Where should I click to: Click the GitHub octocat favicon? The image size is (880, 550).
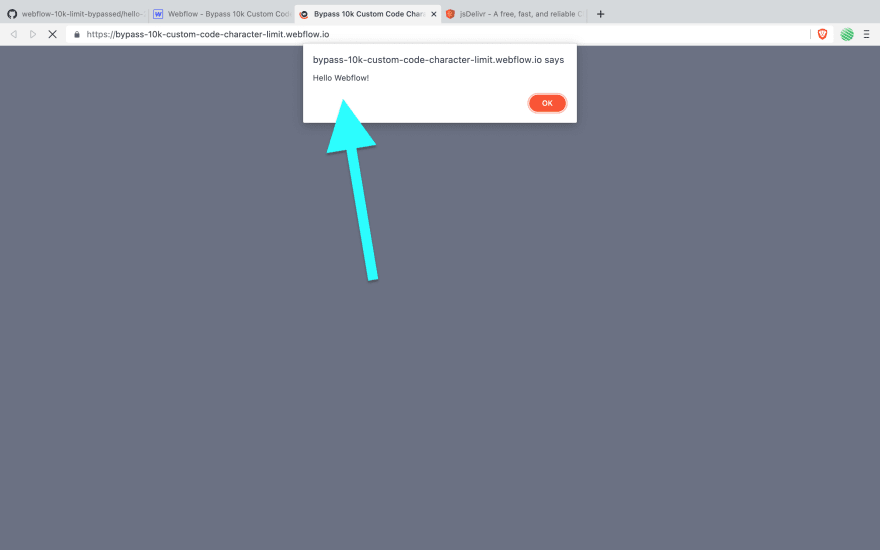tap(12, 14)
